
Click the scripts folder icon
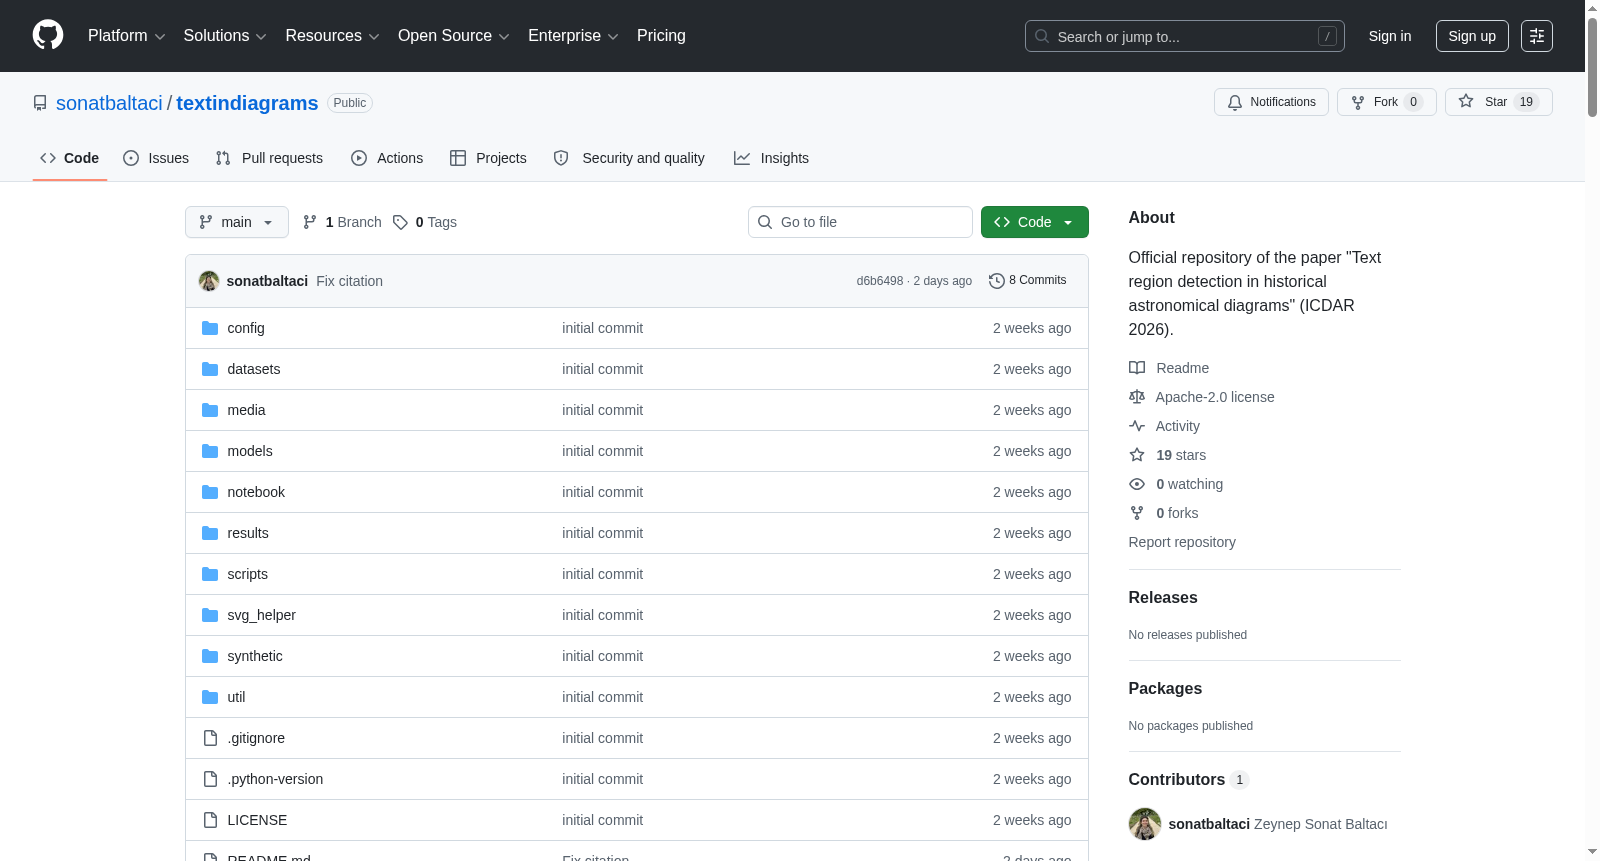click(x=210, y=574)
